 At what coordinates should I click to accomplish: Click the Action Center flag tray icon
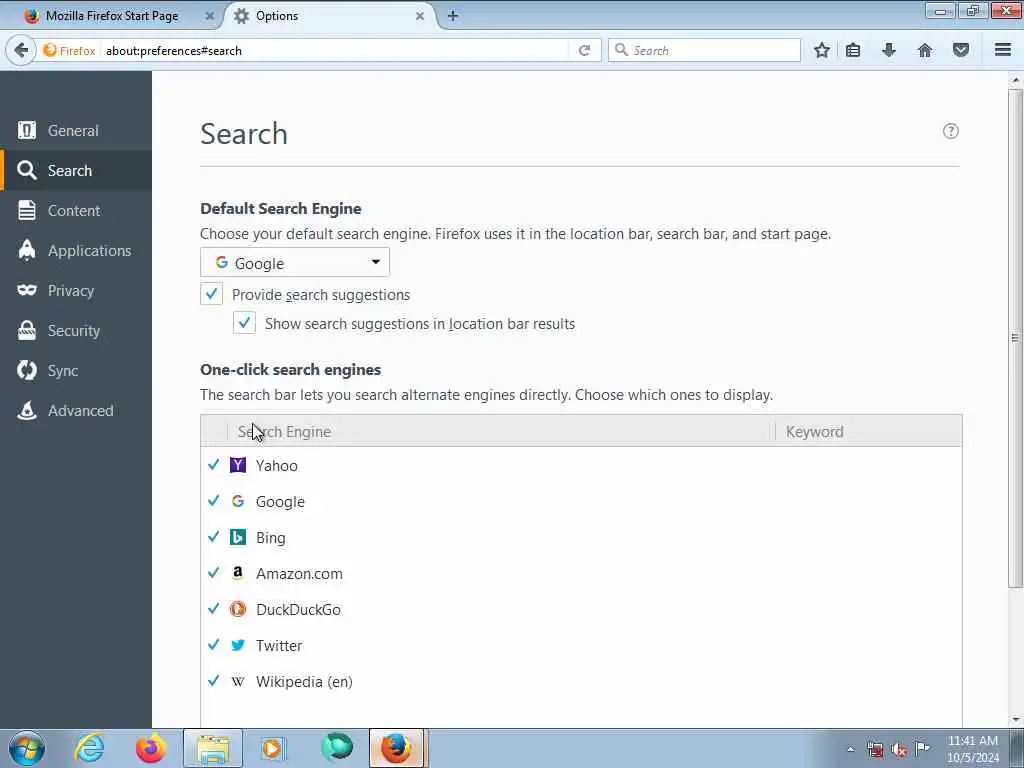point(922,748)
